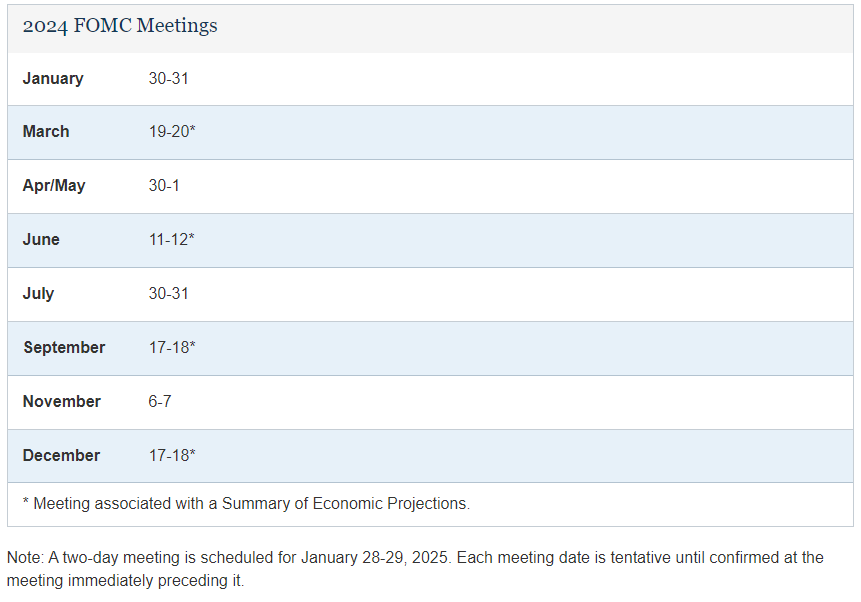Select the January month label
Screen dimensions: 861x602
point(53,79)
